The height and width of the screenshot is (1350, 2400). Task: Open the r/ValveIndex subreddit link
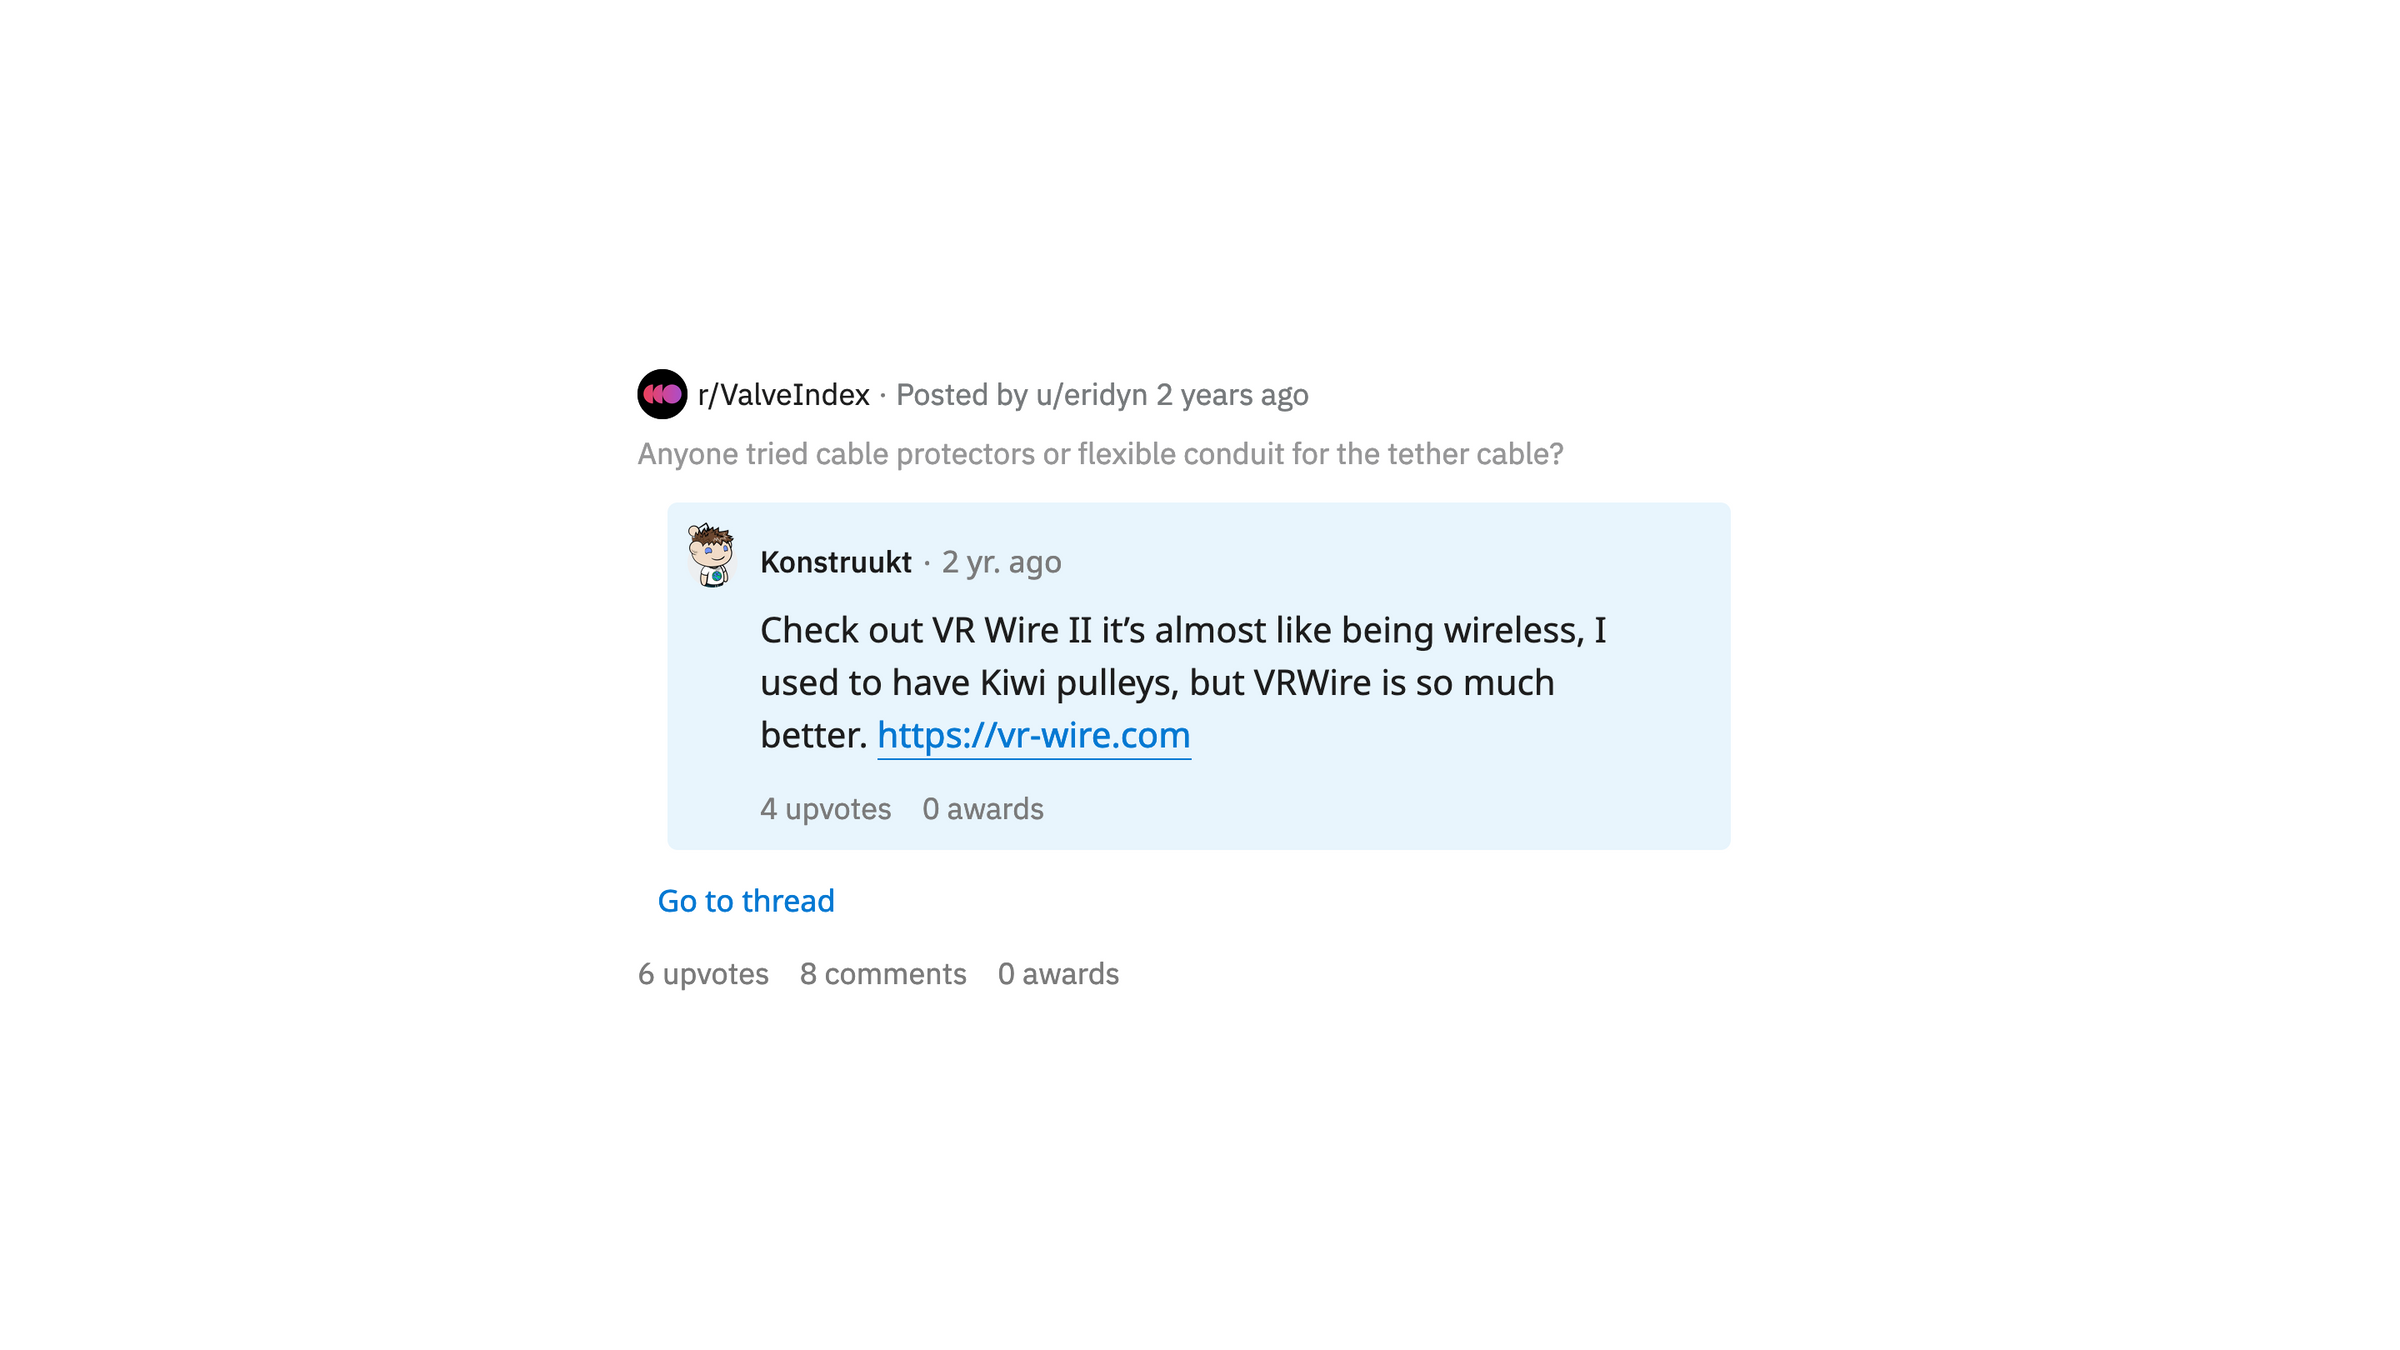coord(783,395)
